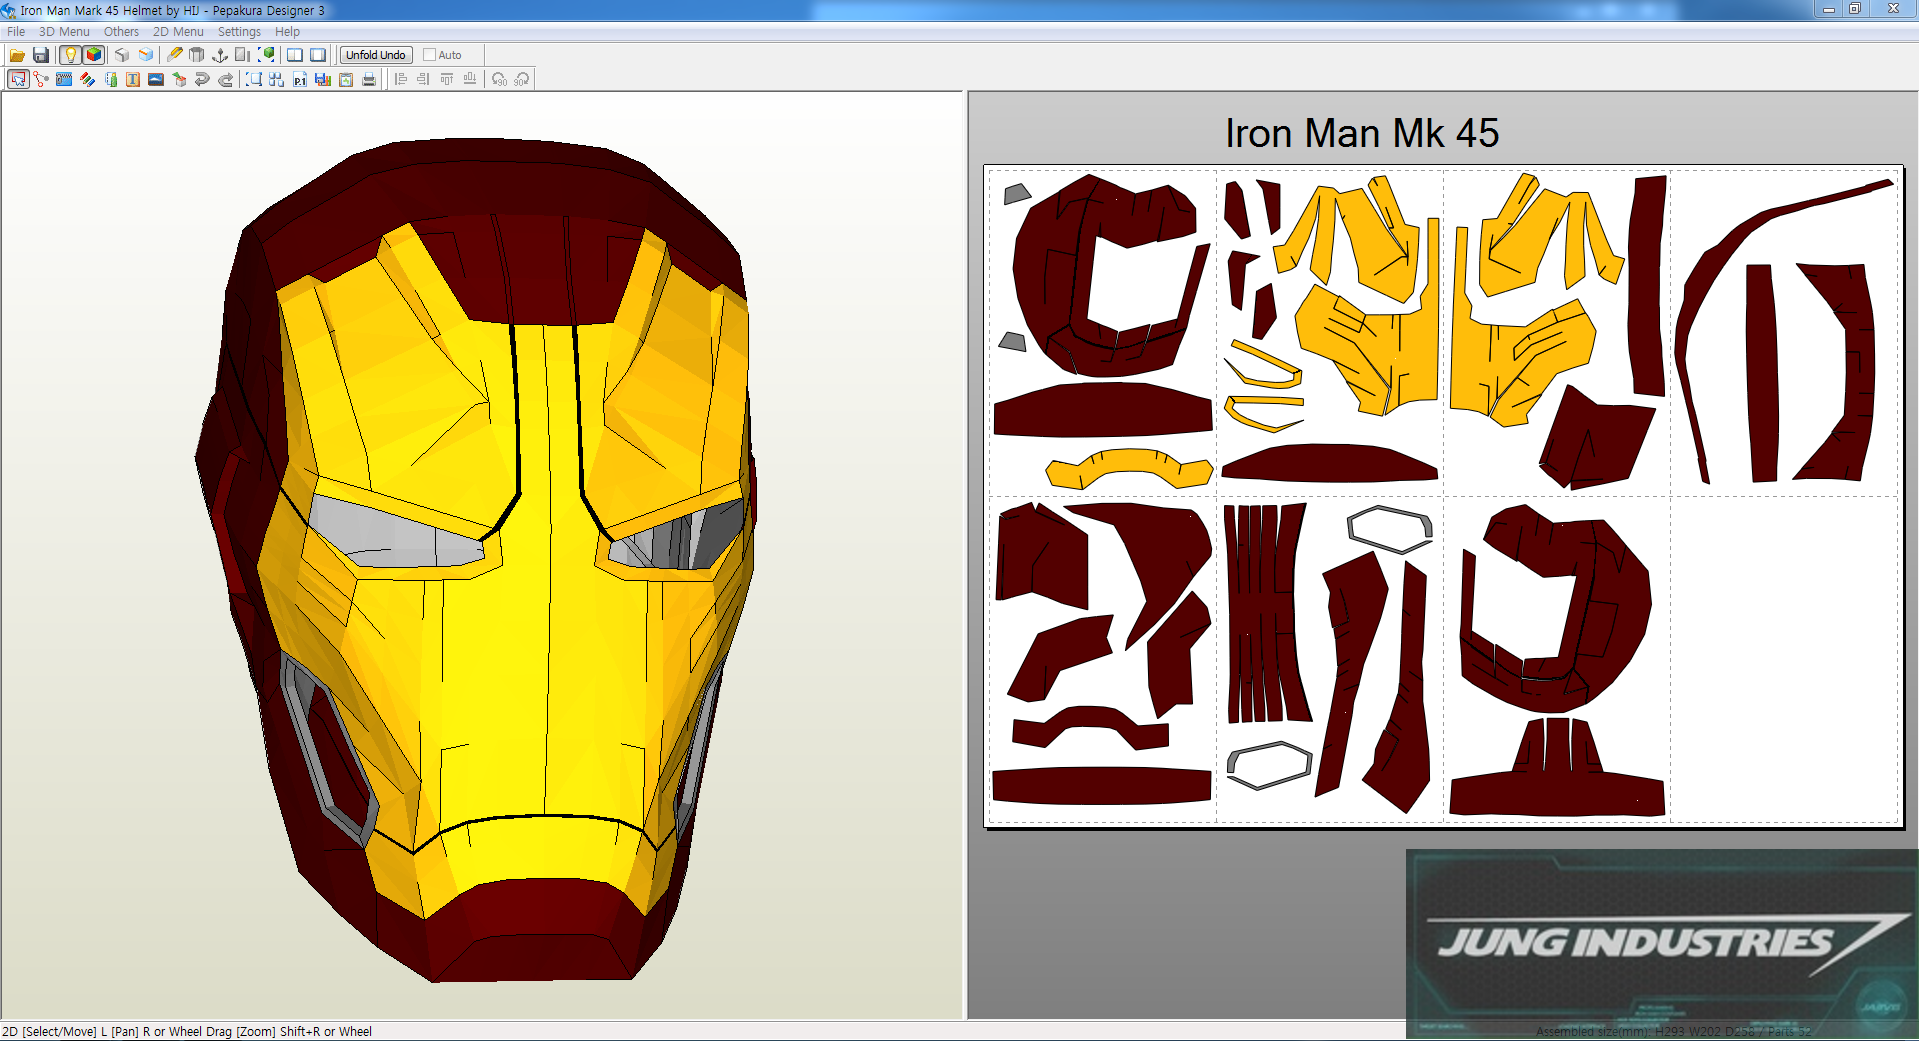Select the 'Iron Man Mk 45' title text
The height and width of the screenshot is (1041, 1919).
(1362, 133)
